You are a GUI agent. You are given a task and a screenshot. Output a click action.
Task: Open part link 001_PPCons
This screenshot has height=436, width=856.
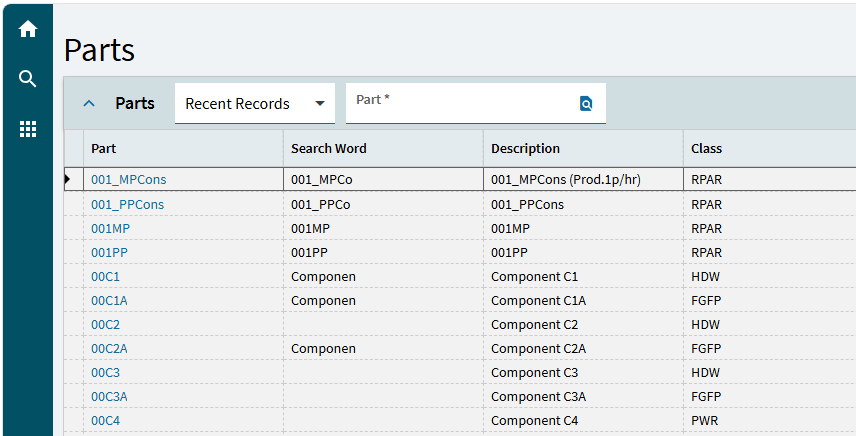point(127,205)
